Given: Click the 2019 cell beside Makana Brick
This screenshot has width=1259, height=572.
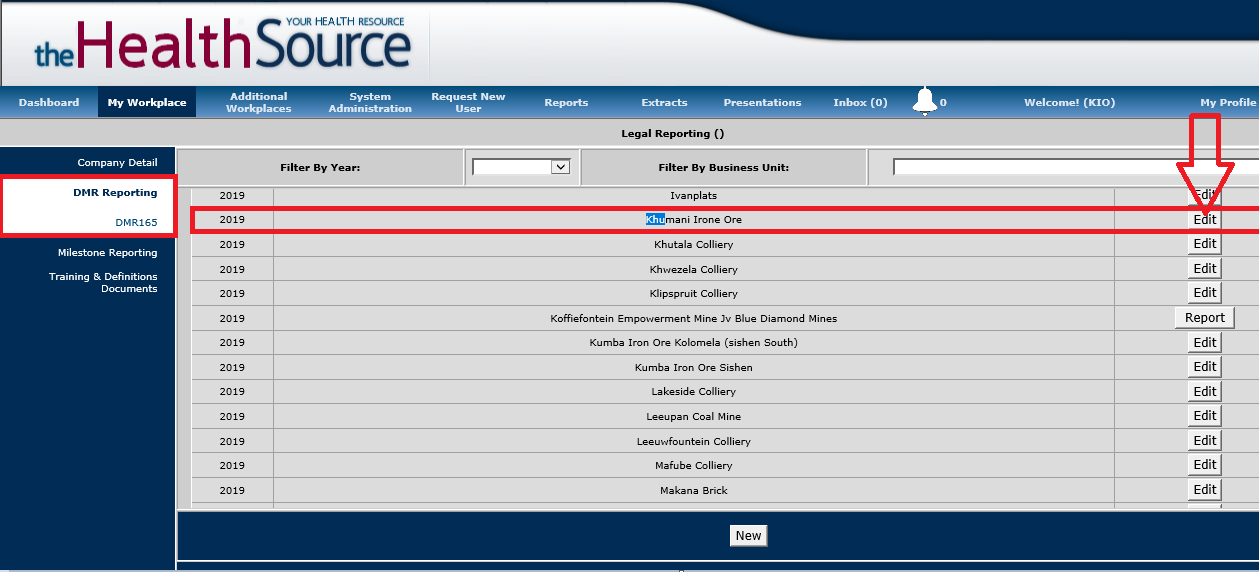Looking at the screenshot, I should click(232, 491).
